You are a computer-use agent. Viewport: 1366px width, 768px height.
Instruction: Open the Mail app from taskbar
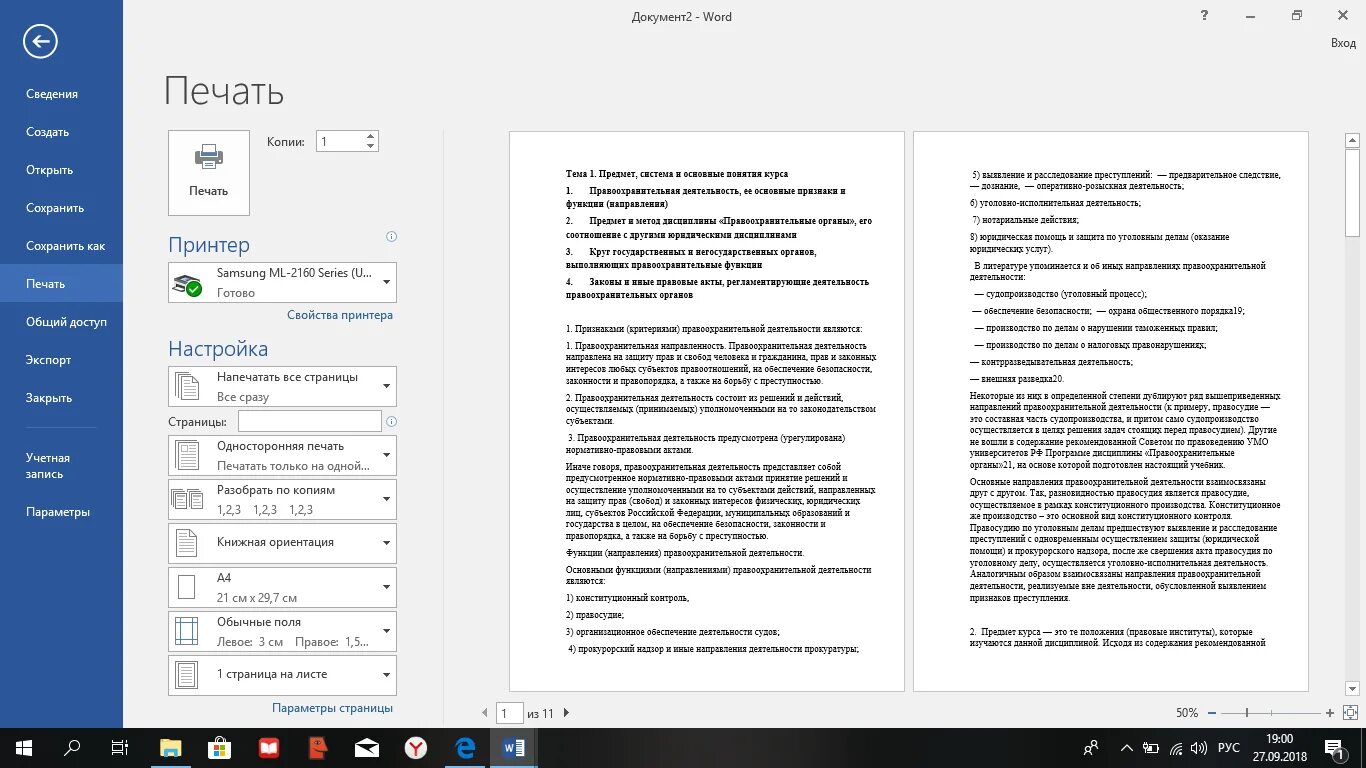[x=367, y=747]
